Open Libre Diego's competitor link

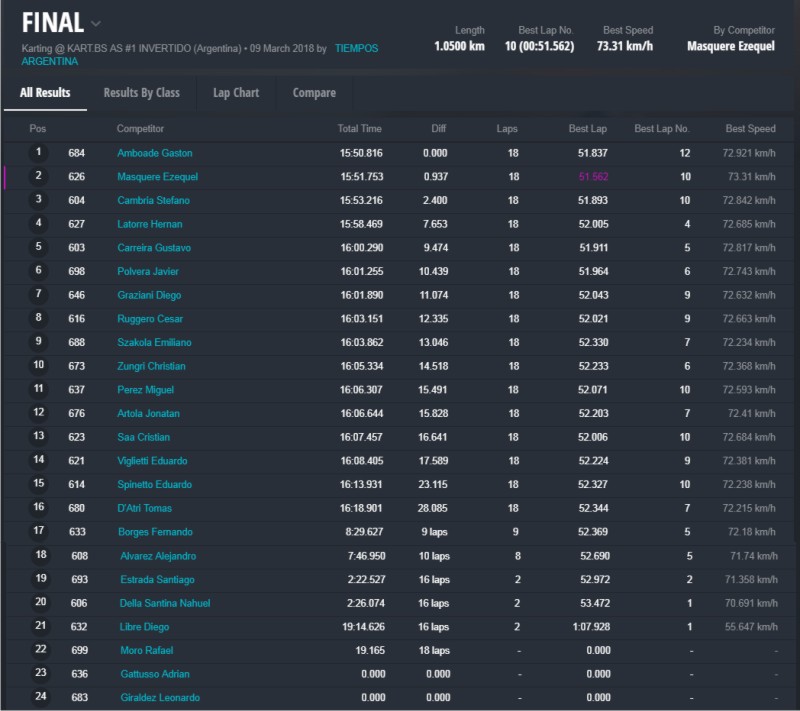click(x=144, y=627)
